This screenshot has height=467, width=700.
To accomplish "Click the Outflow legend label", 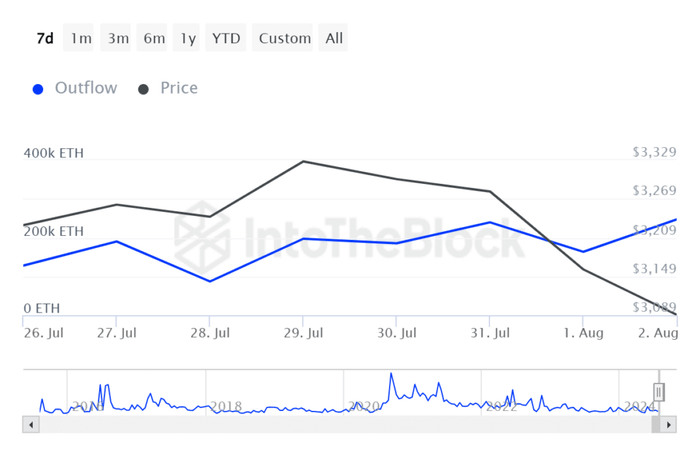I will pos(86,88).
